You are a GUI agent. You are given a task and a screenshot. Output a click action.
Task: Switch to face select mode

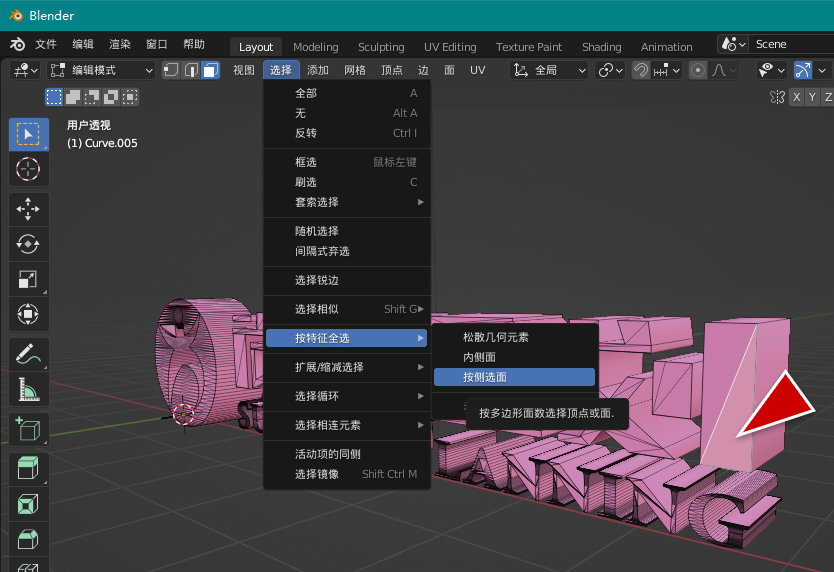pyautogui.click(x=210, y=70)
